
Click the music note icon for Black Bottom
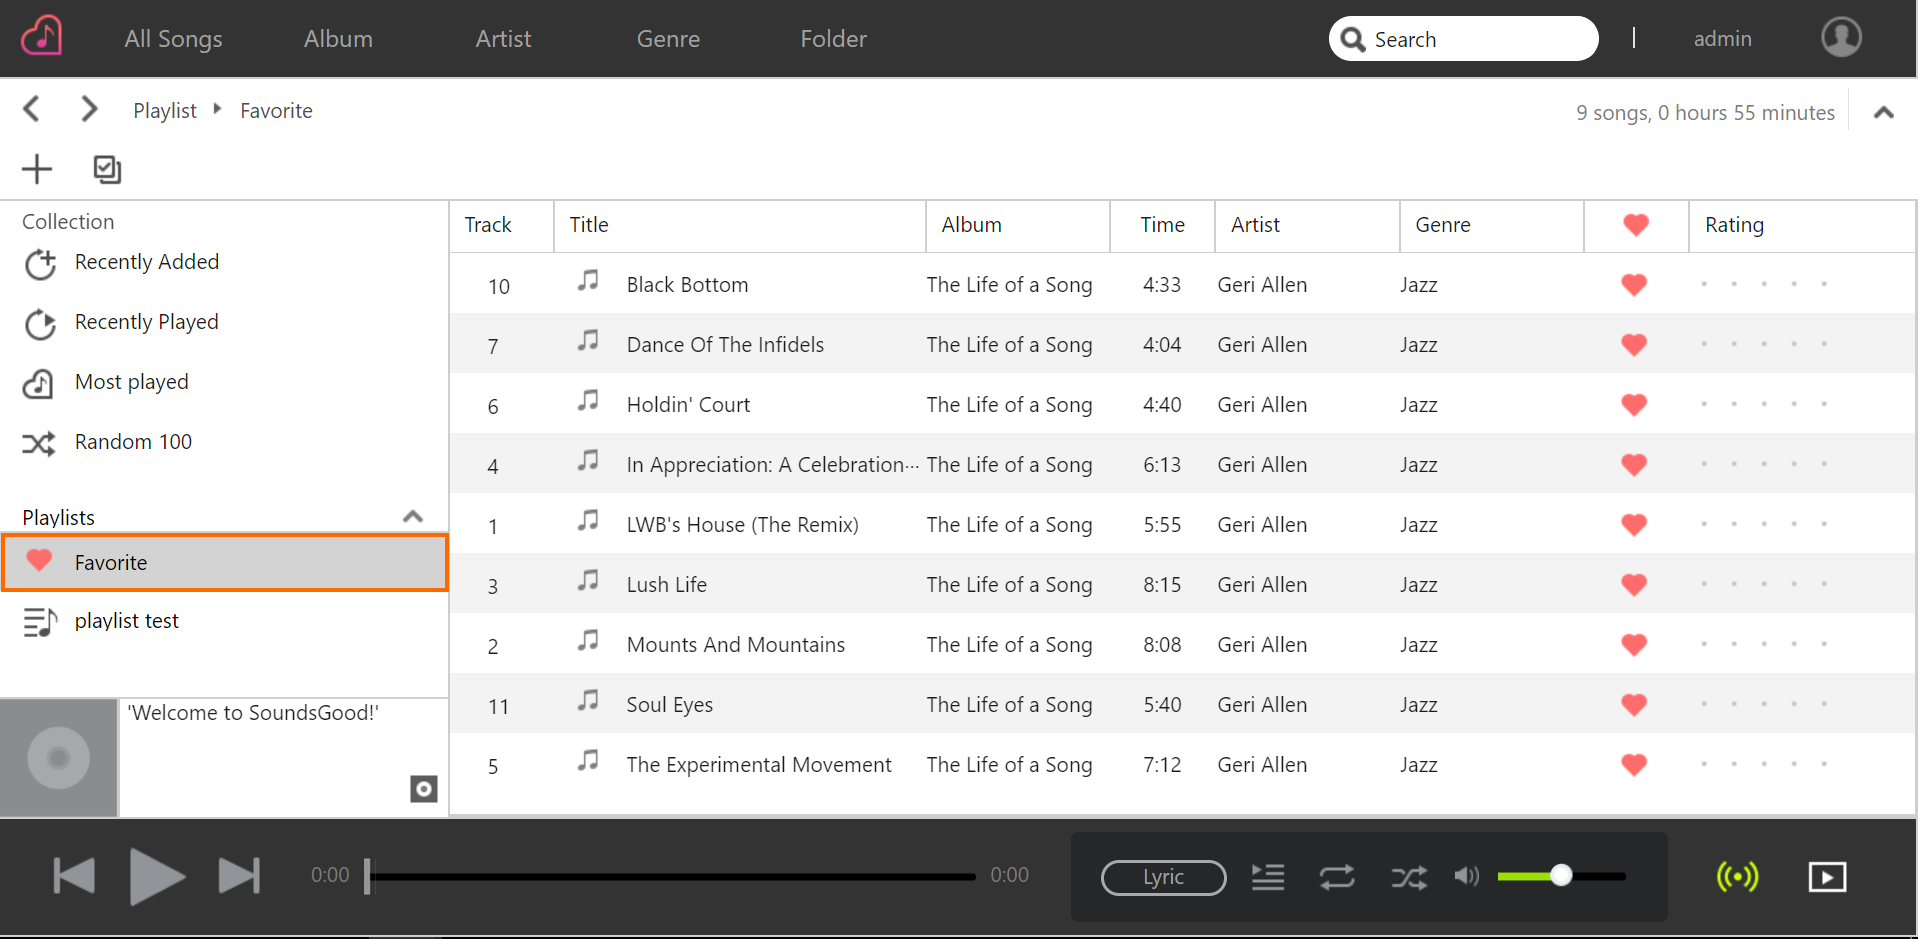click(588, 281)
